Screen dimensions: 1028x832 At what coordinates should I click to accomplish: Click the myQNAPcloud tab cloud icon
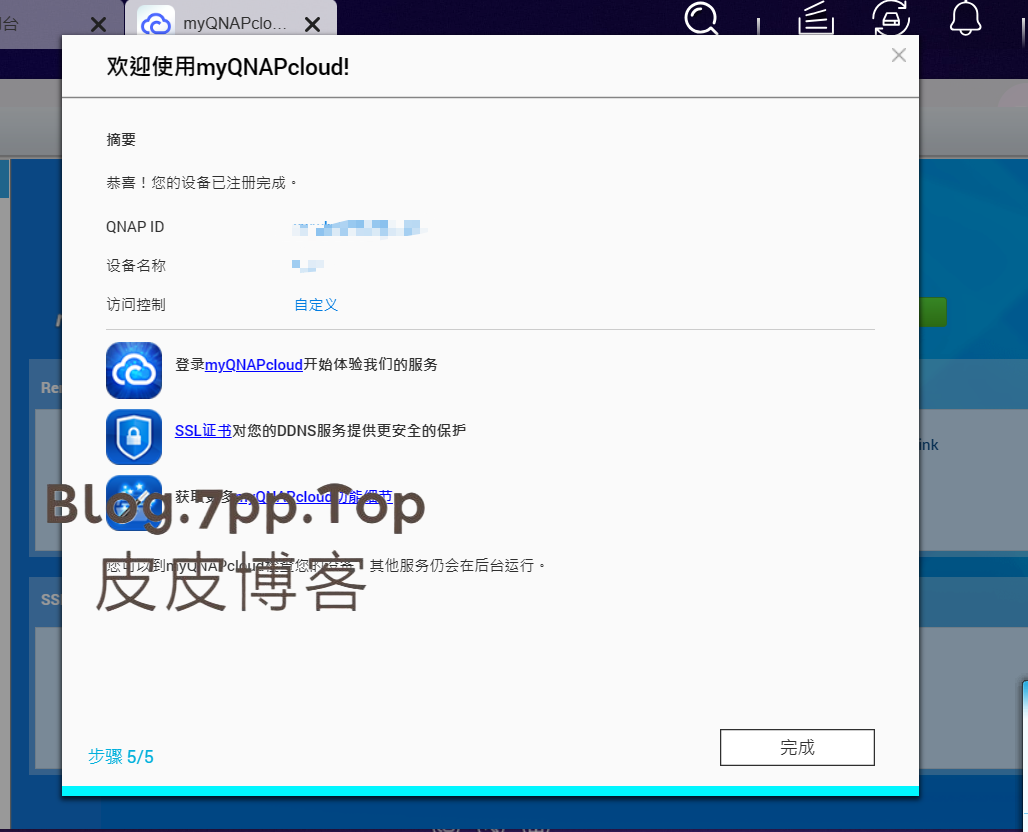[156, 24]
